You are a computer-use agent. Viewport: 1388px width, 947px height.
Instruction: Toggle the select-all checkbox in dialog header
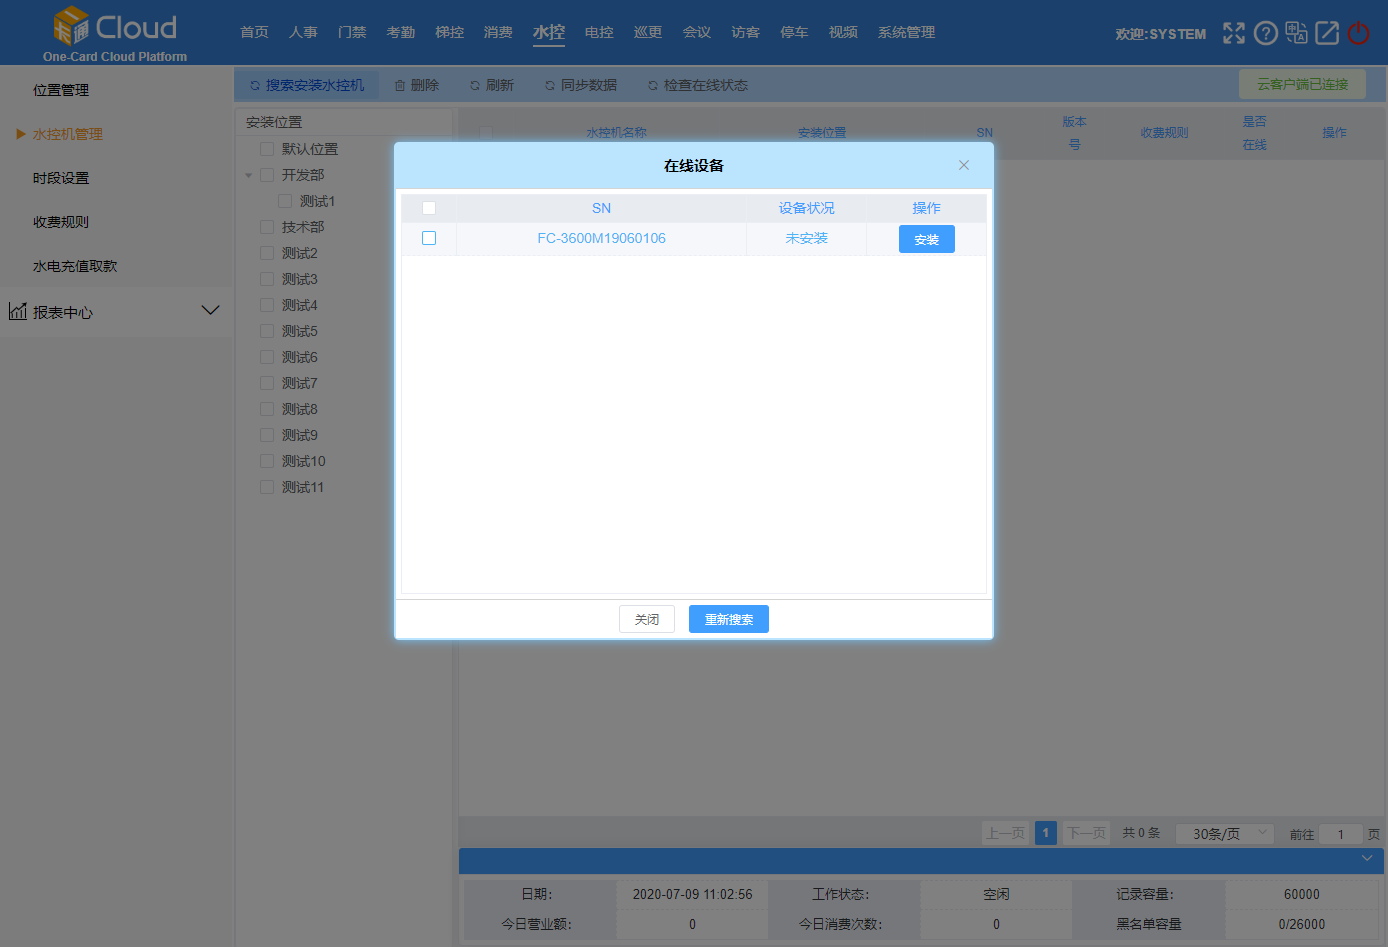(x=429, y=208)
